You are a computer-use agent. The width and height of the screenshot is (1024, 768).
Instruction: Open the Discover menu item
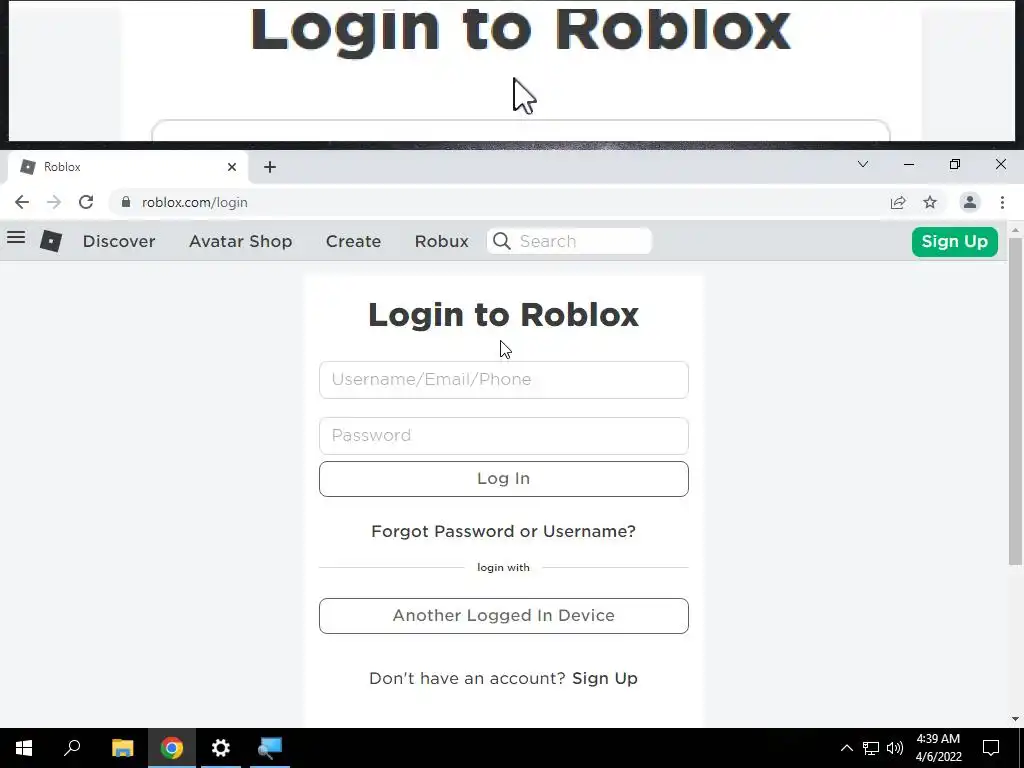point(119,242)
